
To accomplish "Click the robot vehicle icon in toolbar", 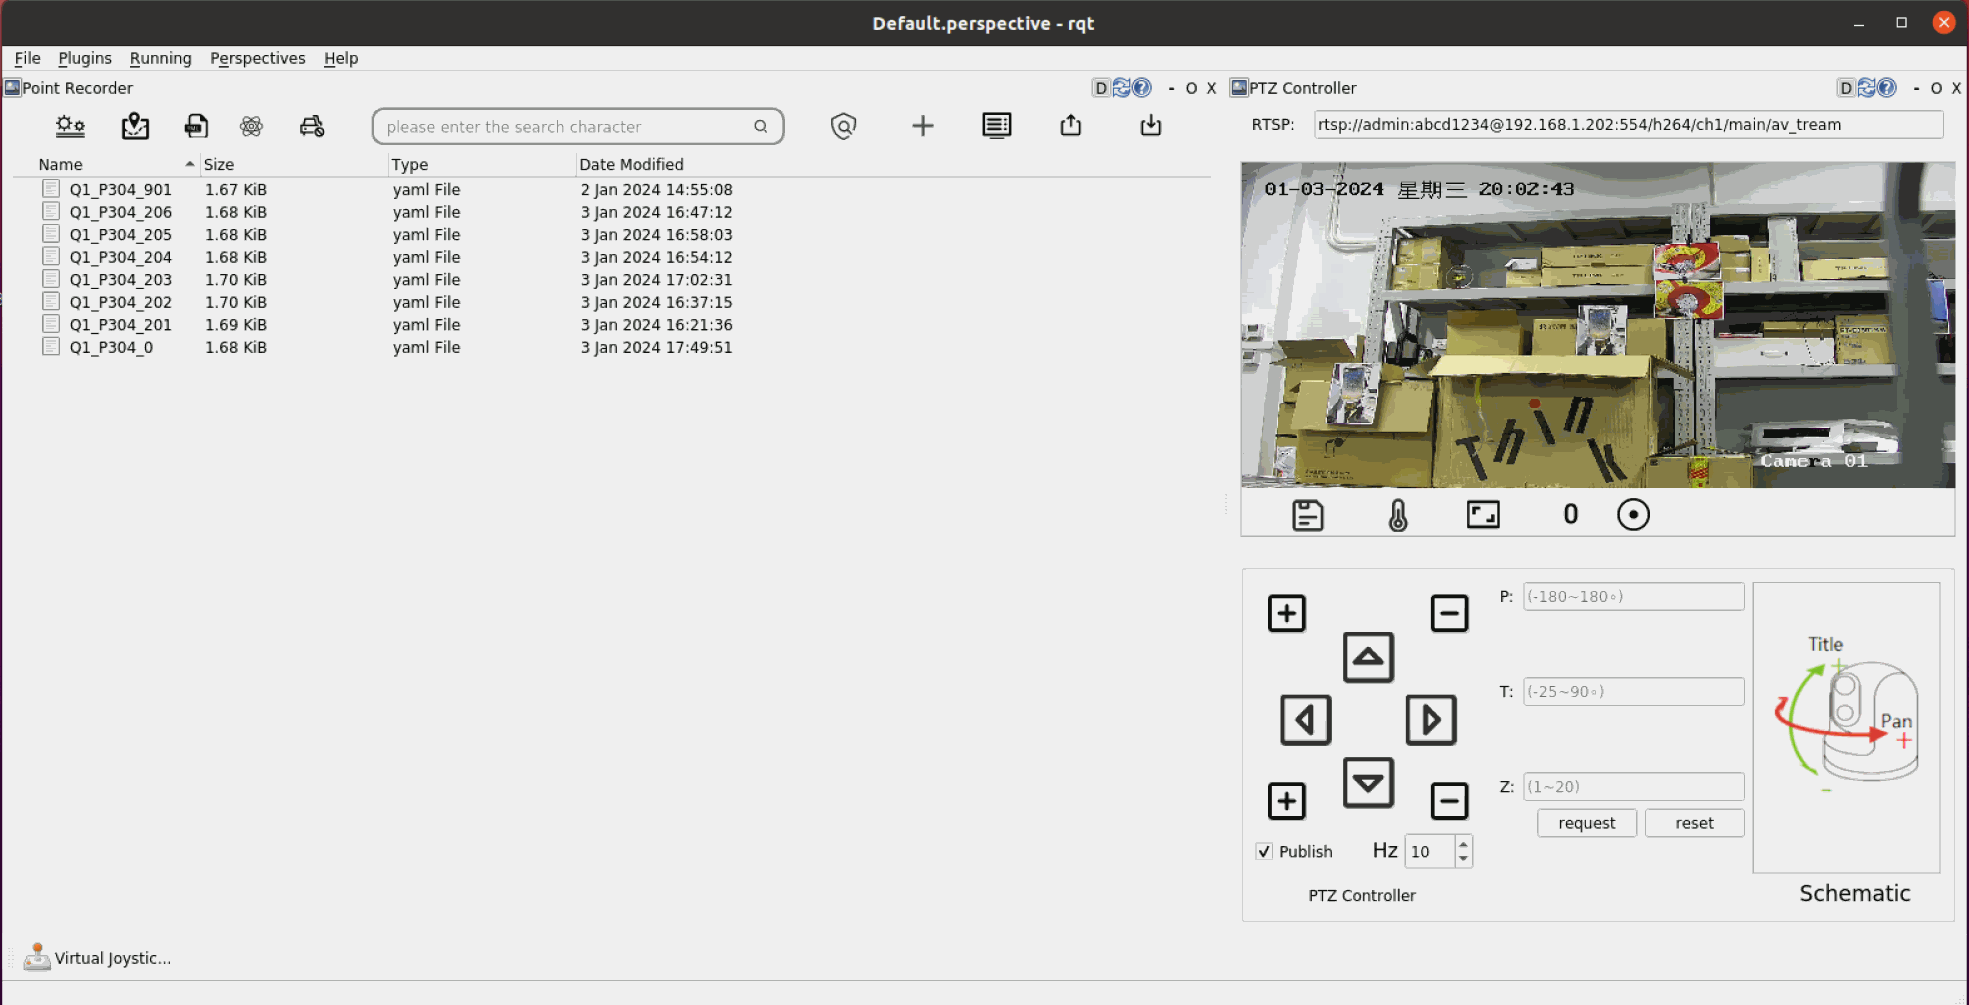I will pos(312,126).
